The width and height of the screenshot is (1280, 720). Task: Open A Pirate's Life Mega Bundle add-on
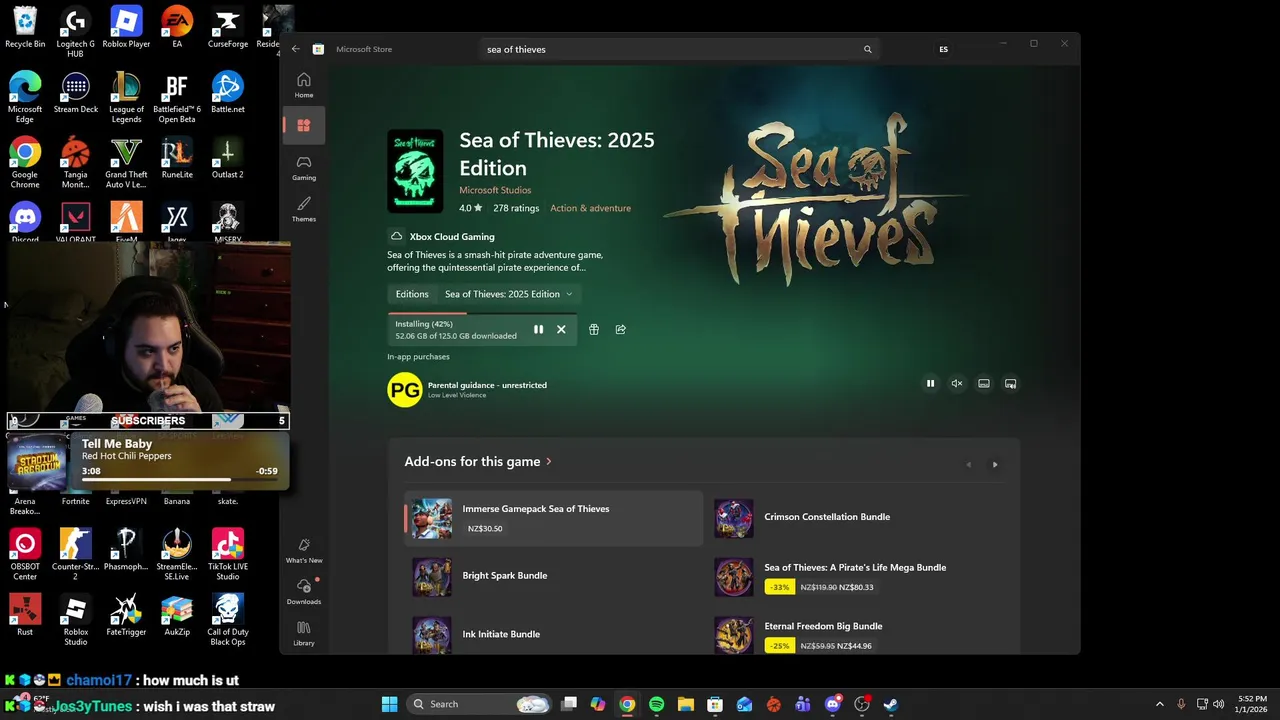856,577
